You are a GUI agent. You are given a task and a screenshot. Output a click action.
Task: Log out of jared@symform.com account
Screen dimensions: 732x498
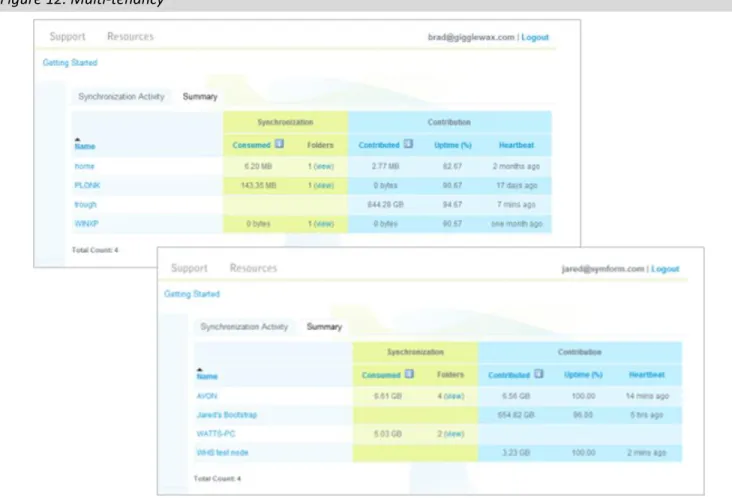[665, 269]
